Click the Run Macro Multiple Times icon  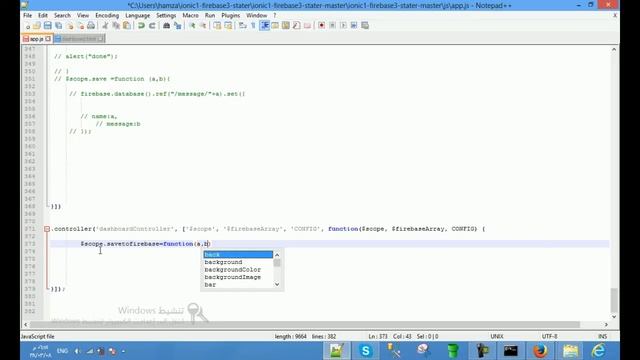(354, 26)
